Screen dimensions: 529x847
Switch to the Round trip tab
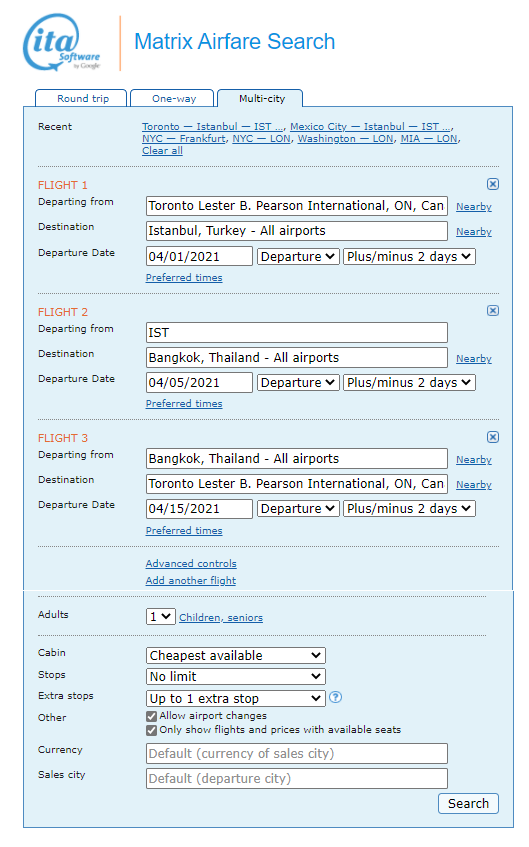[x=82, y=98]
